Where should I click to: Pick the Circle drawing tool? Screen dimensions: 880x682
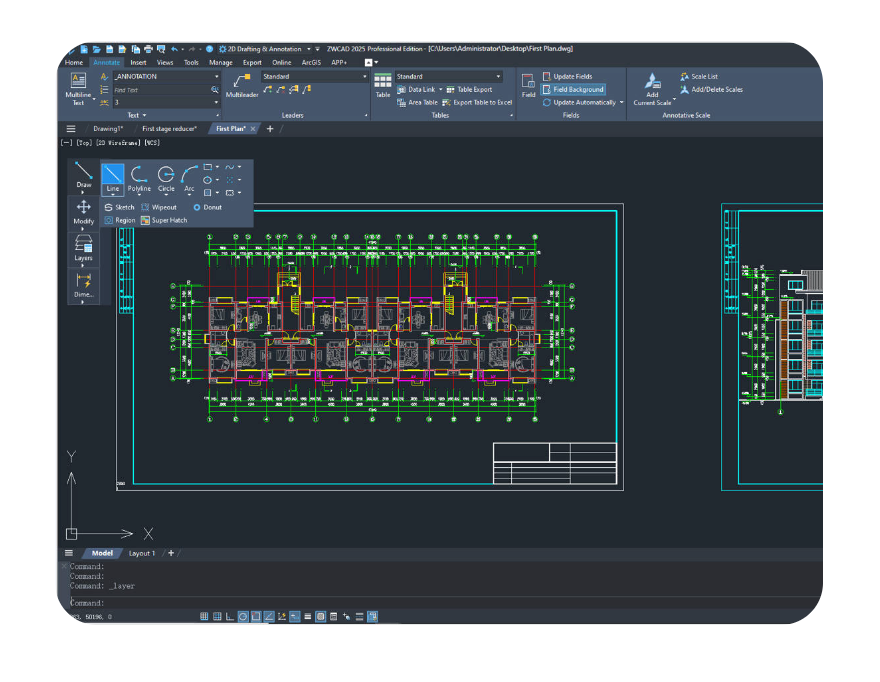166,179
